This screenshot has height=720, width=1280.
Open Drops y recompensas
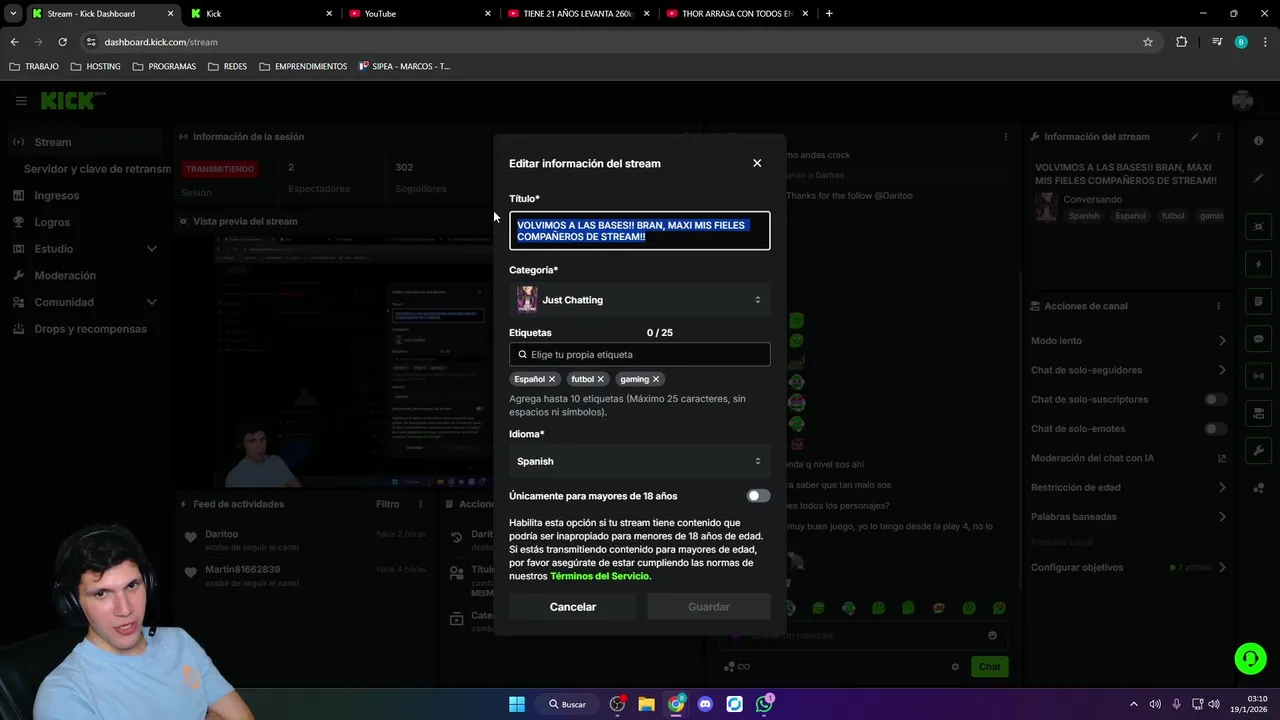(90, 329)
